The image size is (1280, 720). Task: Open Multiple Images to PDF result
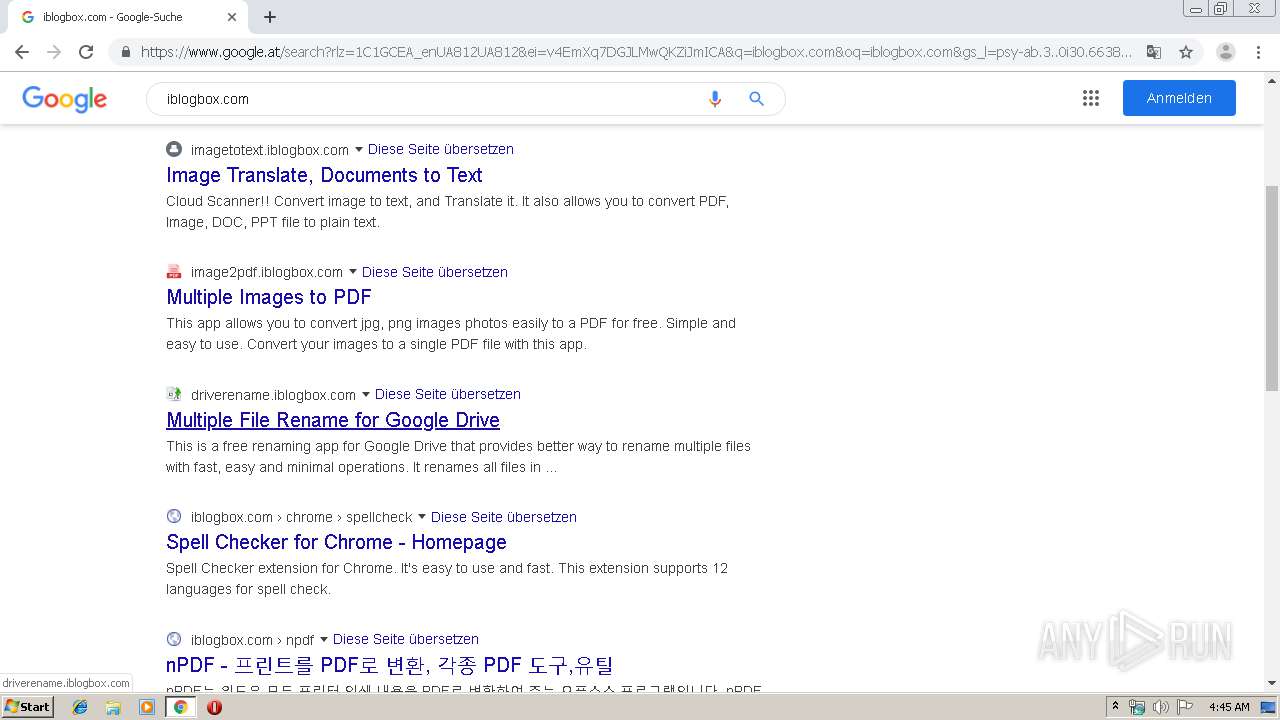269,297
